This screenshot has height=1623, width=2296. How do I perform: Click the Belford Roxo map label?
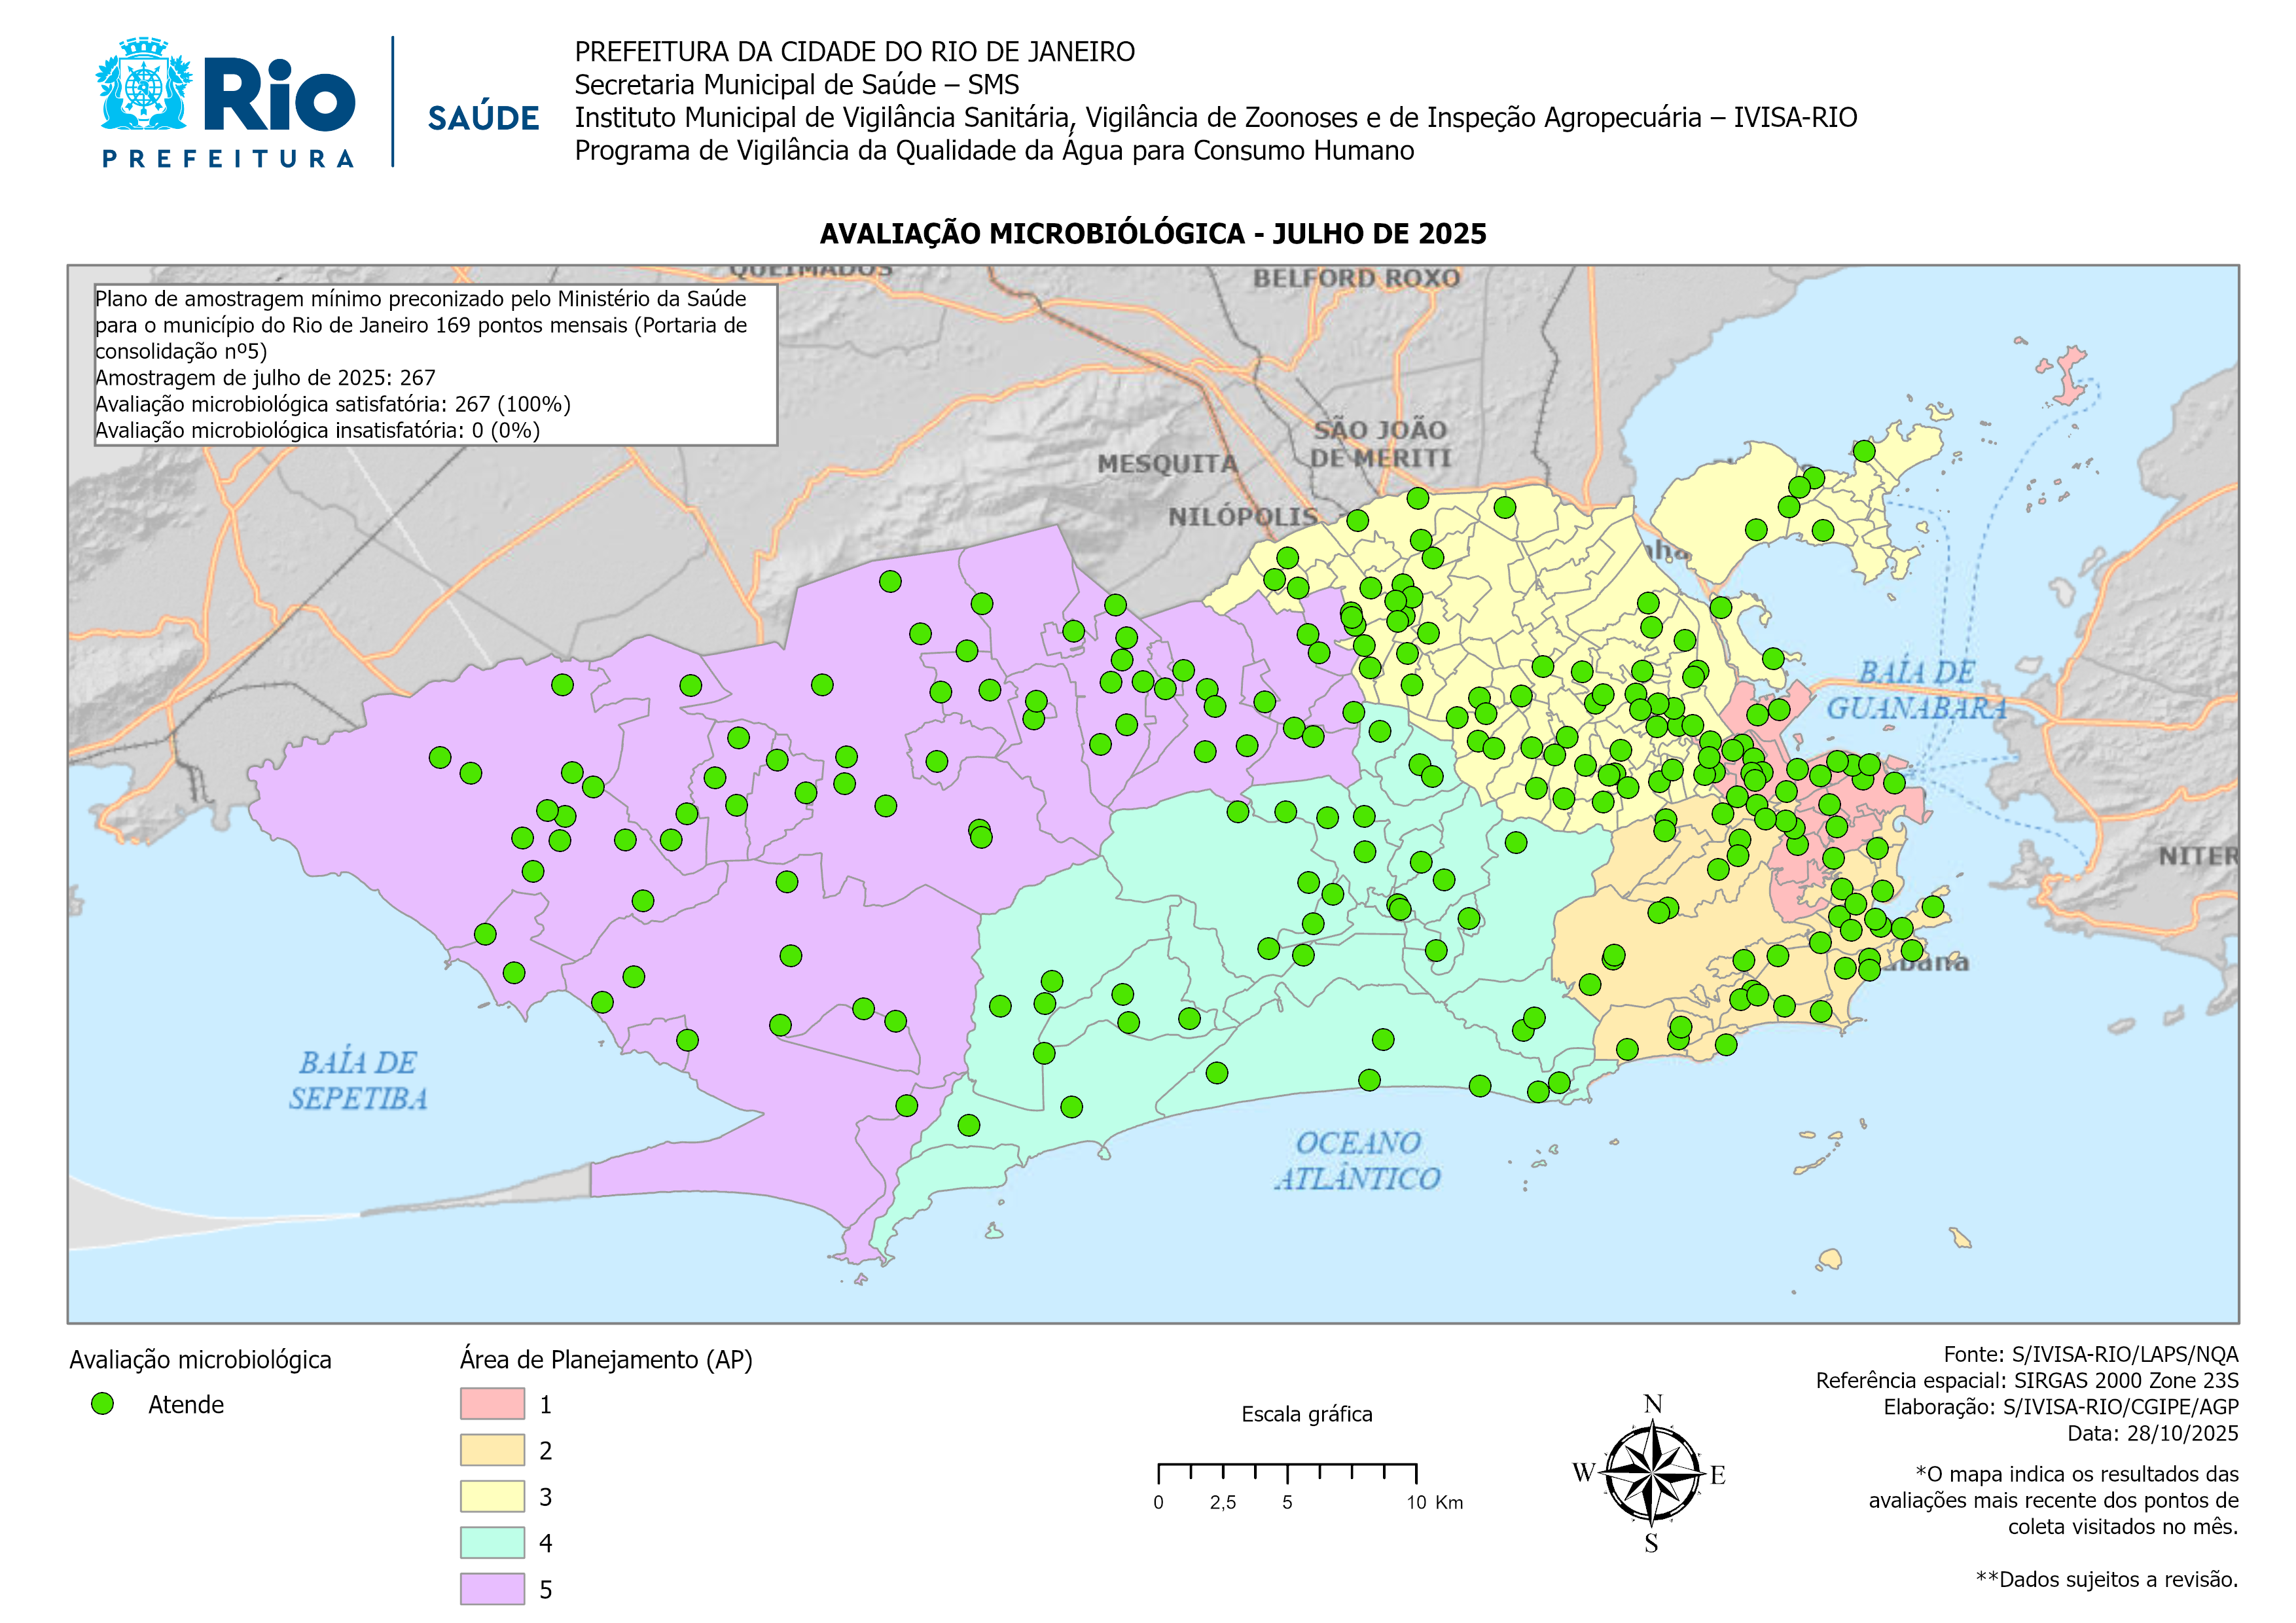tap(1356, 278)
